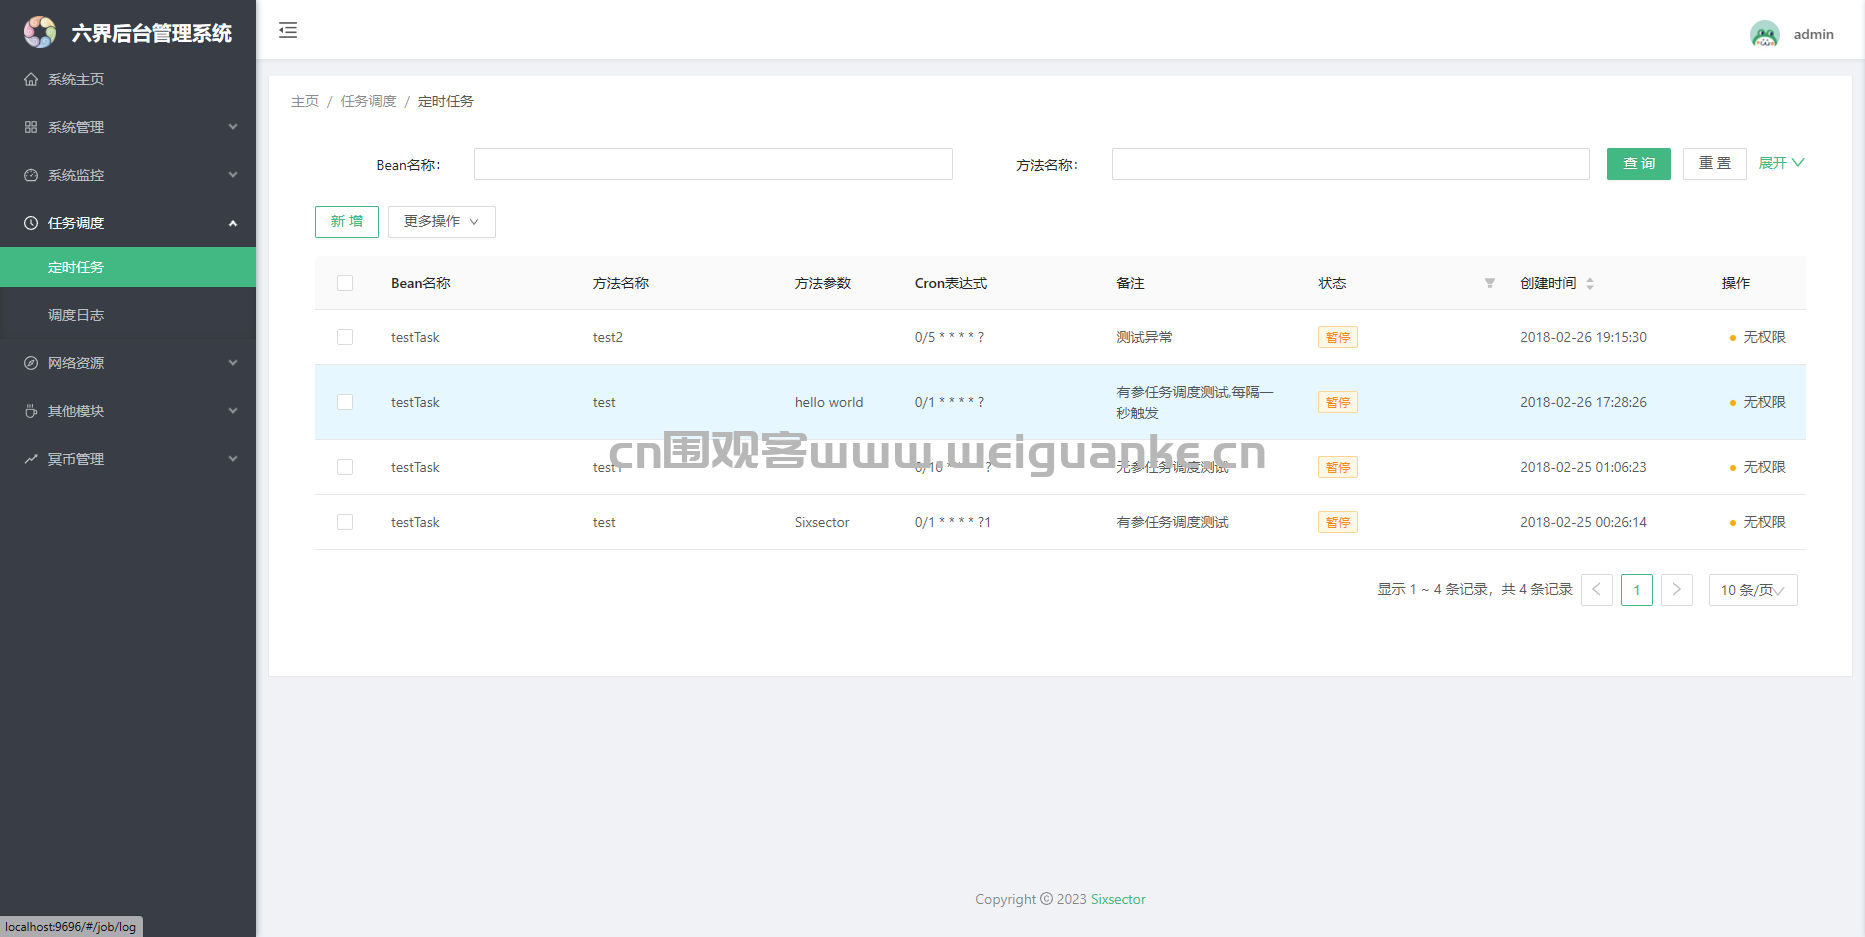This screenshot has width=1865, height=937.
Task: Click page number 1 button
Action: [1637, 590]
